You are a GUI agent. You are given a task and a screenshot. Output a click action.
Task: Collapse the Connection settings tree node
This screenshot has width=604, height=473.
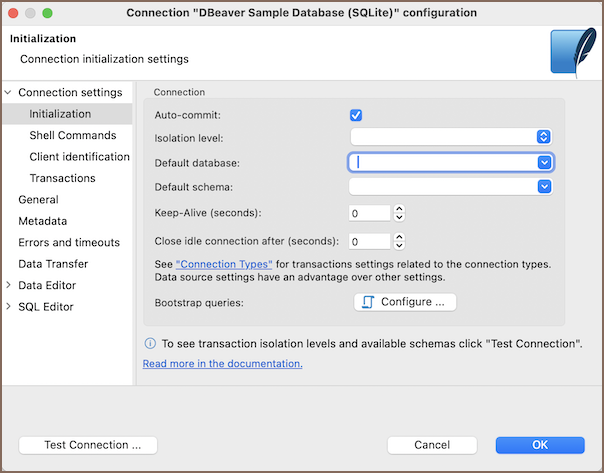pos(9,93)
